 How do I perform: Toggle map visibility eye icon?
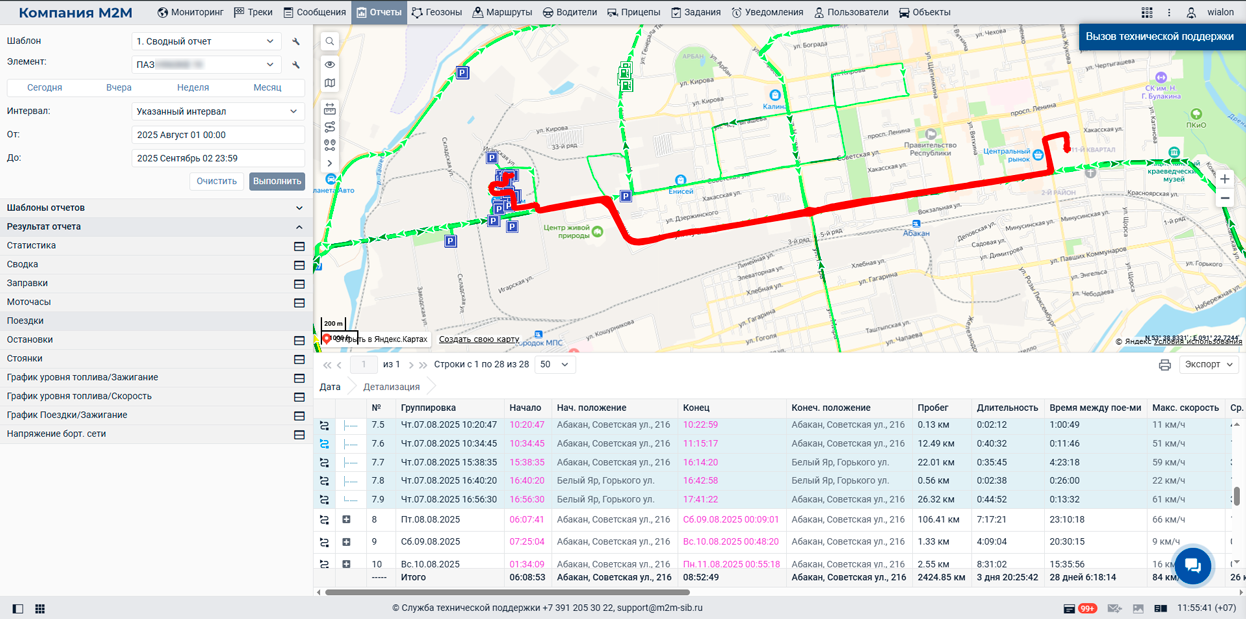point(329,64)
